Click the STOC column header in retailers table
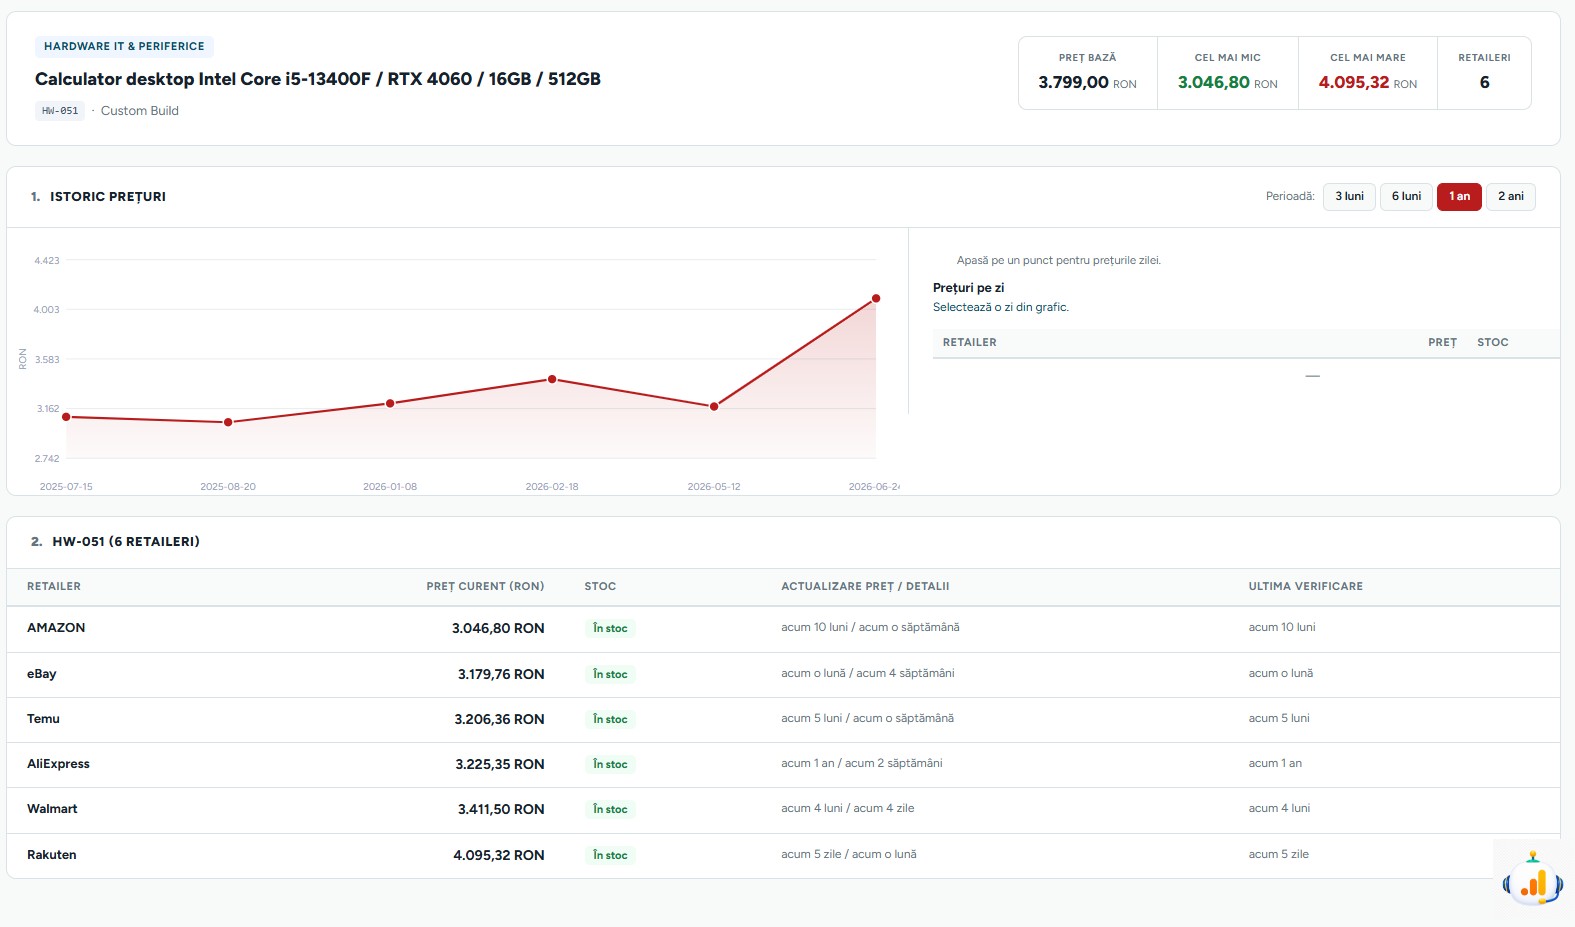The image size is (1575, 927). point(600,586)
